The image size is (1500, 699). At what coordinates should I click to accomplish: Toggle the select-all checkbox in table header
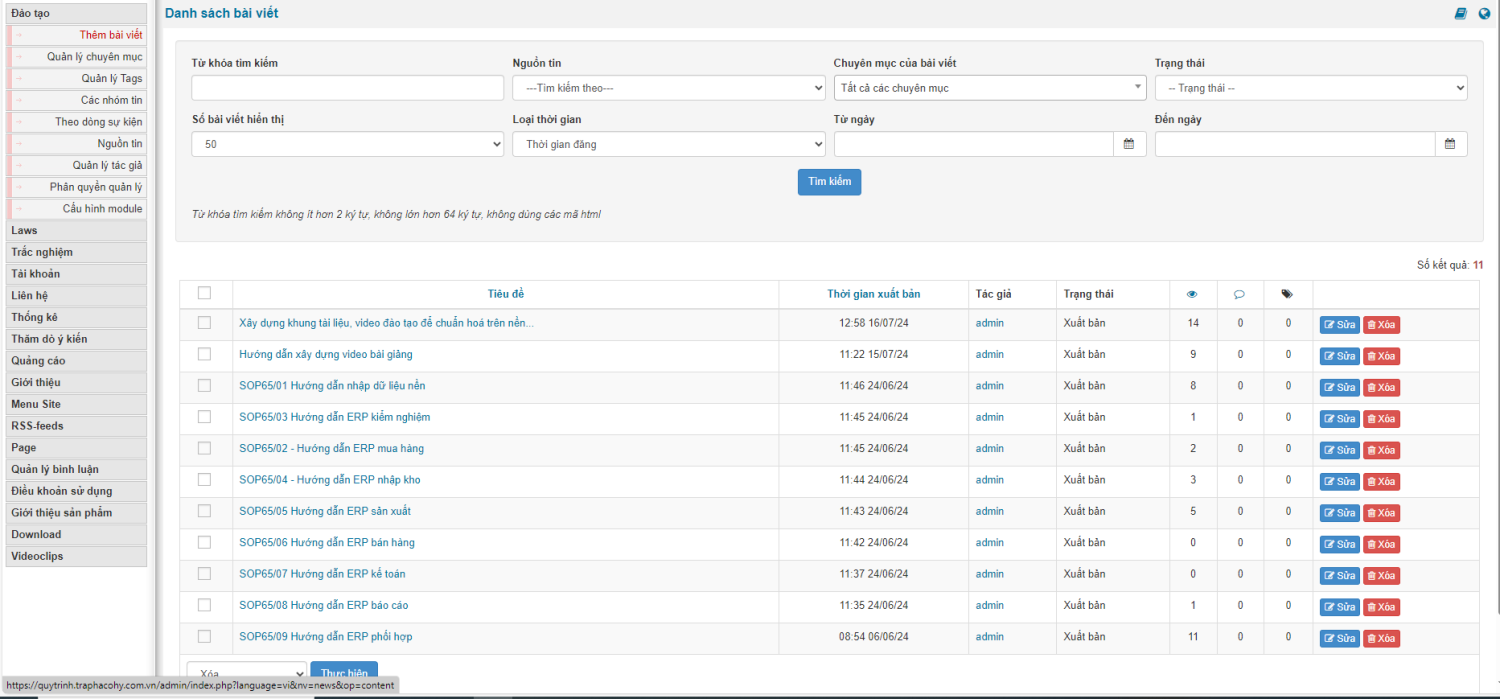coord(205,293)
